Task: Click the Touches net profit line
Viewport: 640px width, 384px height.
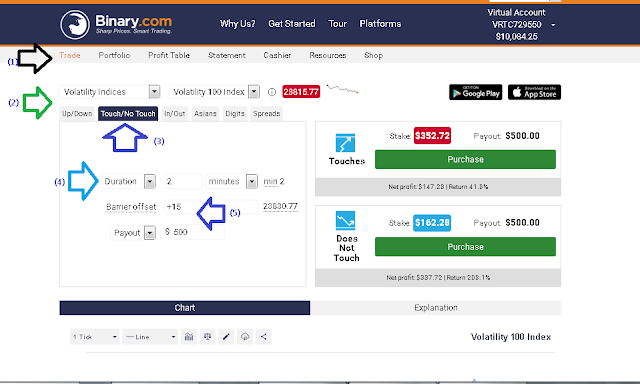Action: pos(438,187)
